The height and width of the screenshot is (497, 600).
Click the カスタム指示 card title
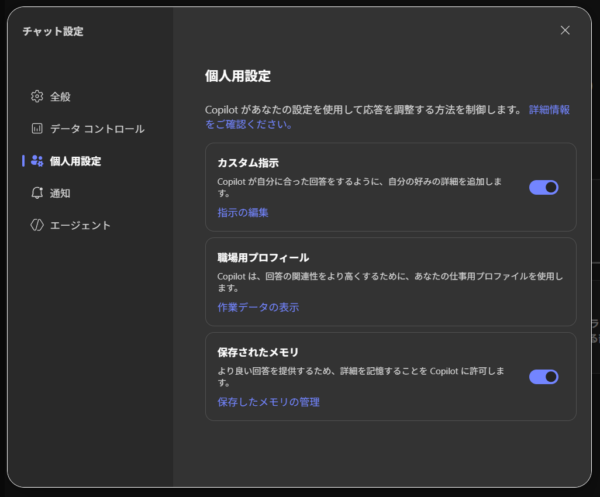(248, 162)
